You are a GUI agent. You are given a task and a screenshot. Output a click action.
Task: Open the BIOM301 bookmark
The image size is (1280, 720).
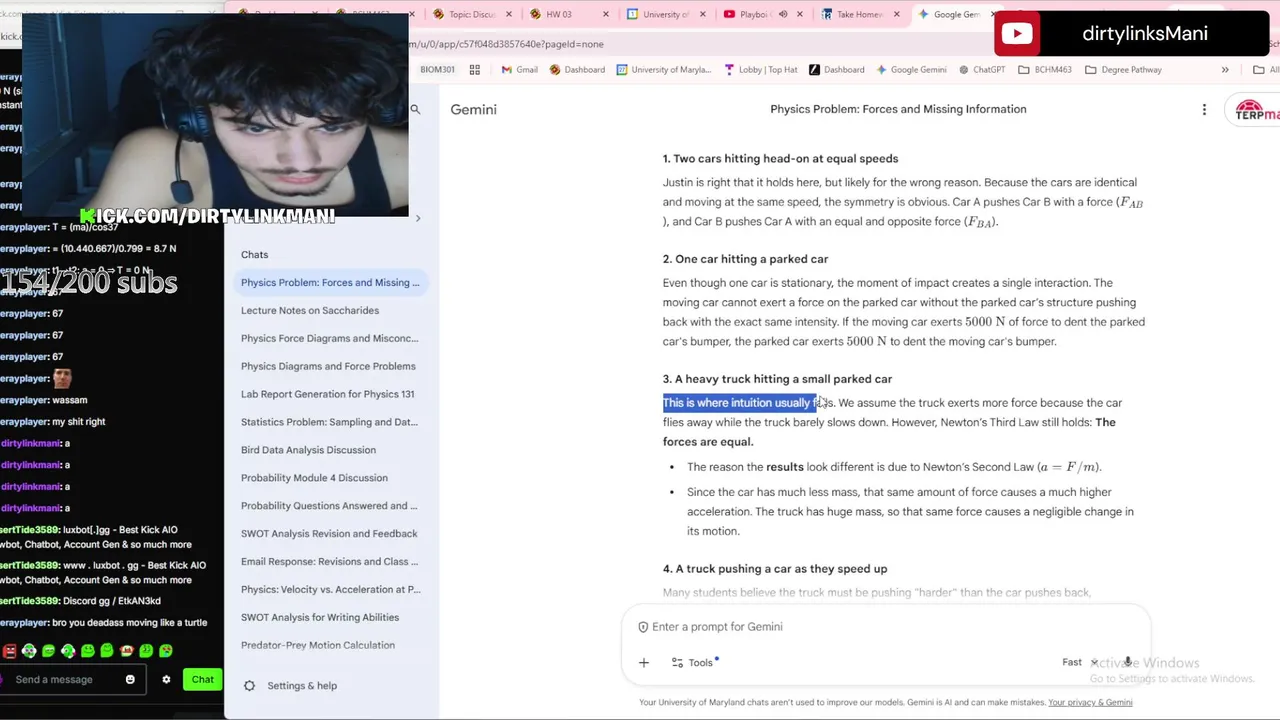437,70
